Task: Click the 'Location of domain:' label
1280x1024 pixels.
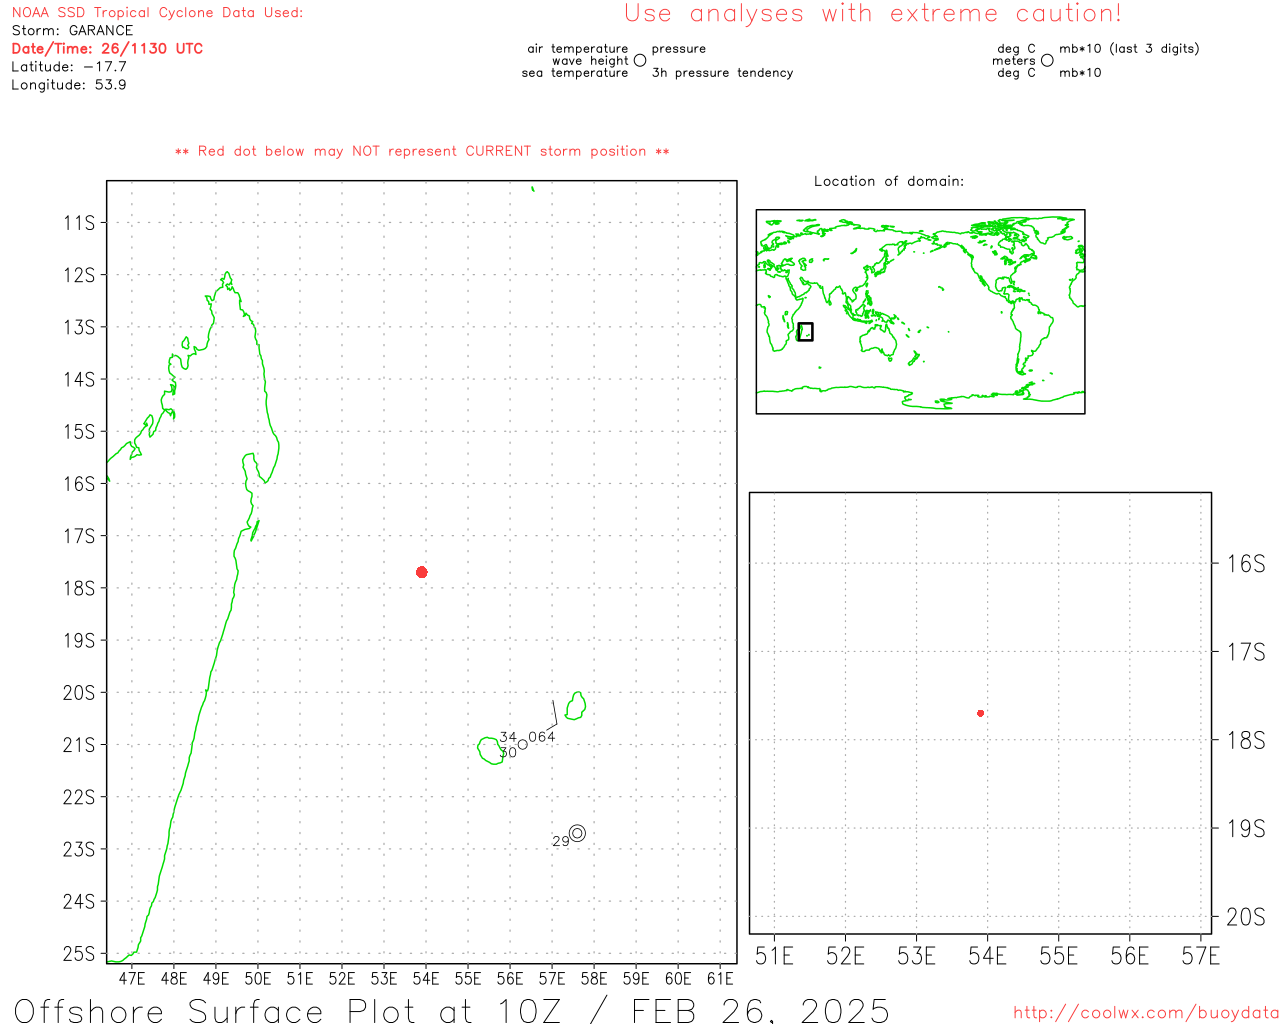Action: pos(889,181)
